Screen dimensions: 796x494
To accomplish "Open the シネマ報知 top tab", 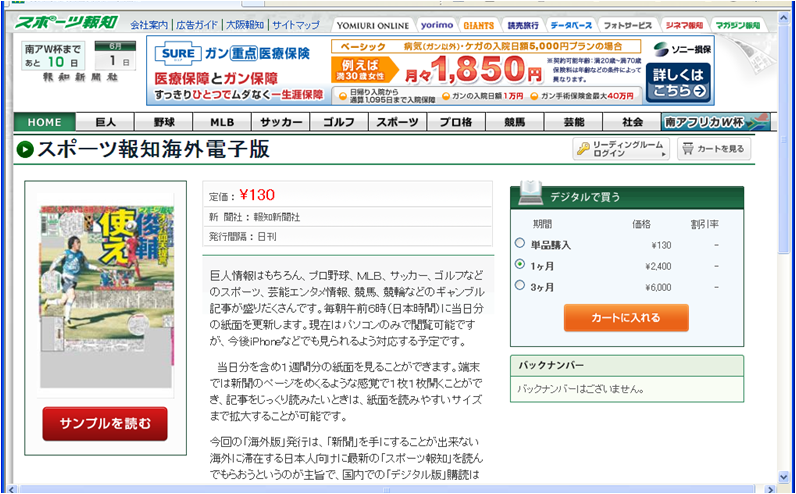I will click(x=684, y=25).
